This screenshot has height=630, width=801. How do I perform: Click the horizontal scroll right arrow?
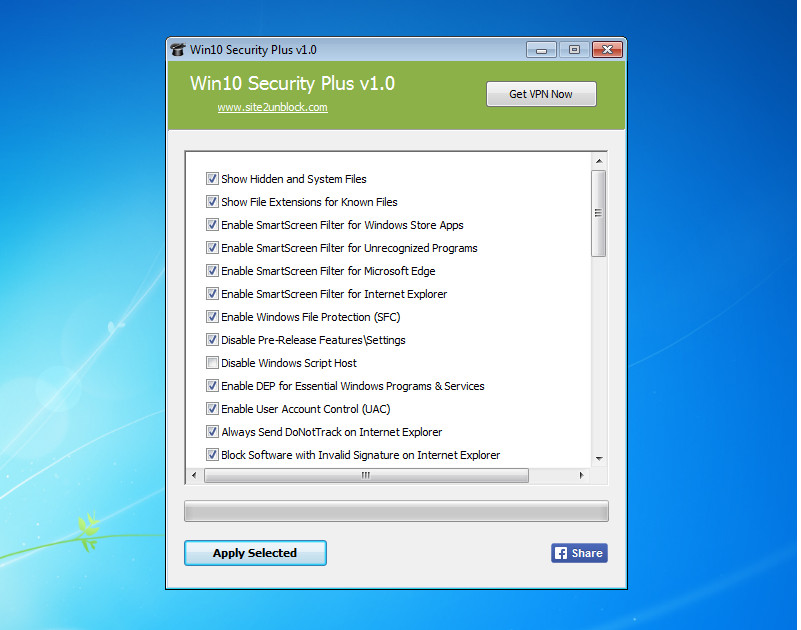[x=581, y=475]
